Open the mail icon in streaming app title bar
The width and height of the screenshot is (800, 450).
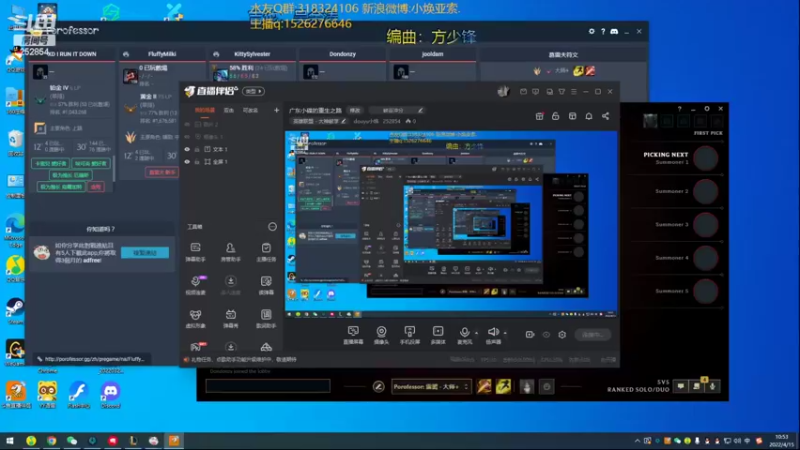(x=523, y=92)
